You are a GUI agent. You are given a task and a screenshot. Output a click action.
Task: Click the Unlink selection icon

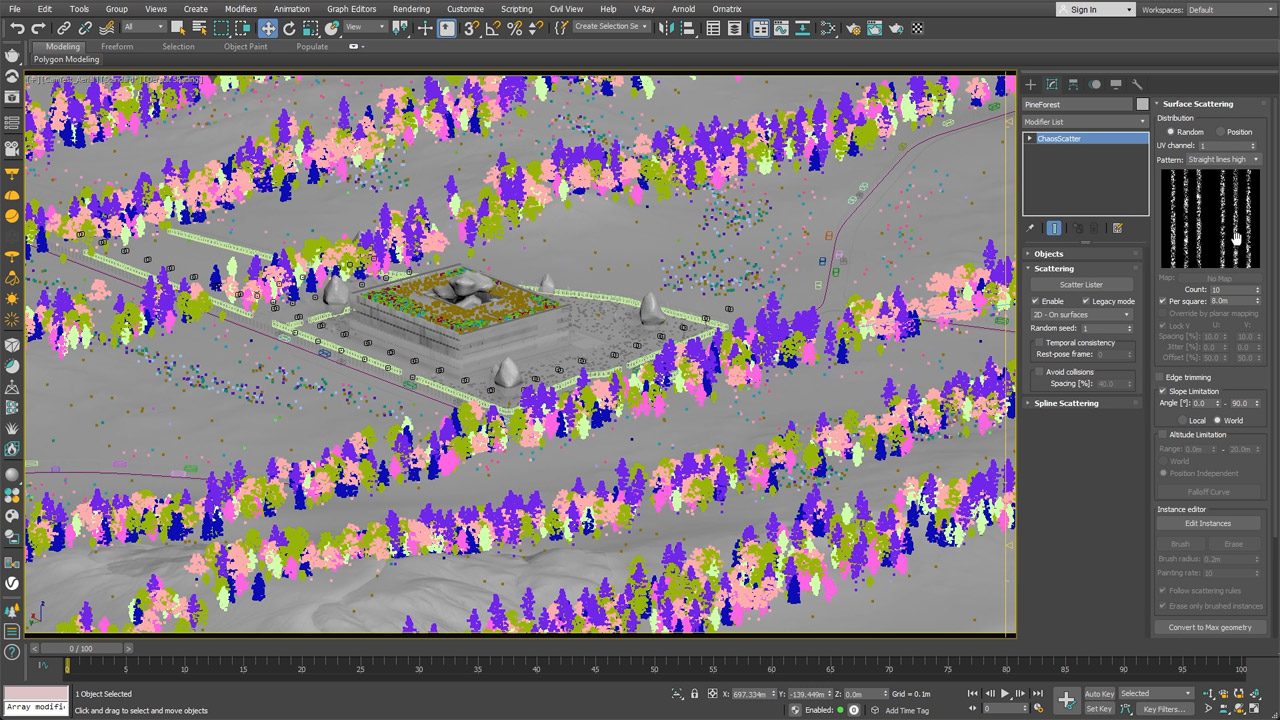click(x=85, y=28)
